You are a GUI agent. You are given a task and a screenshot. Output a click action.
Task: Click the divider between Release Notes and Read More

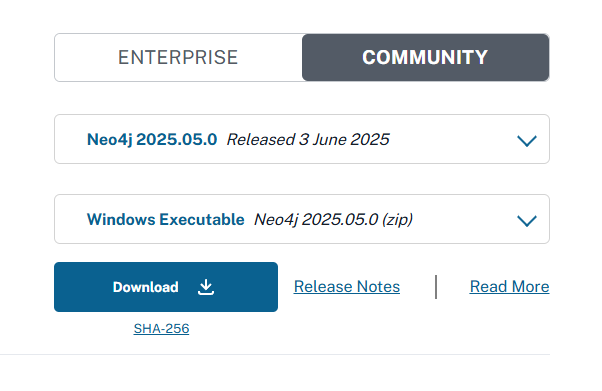pos(436,287)
